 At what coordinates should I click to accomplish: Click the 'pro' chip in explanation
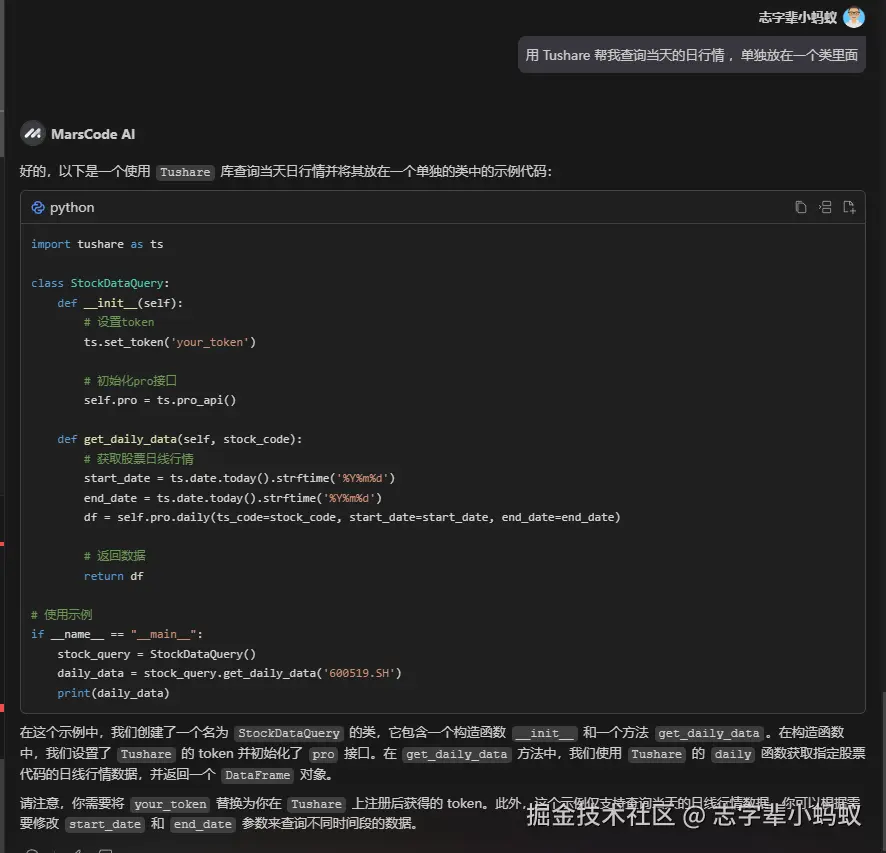pyautogui.click(x=323, y=754)
